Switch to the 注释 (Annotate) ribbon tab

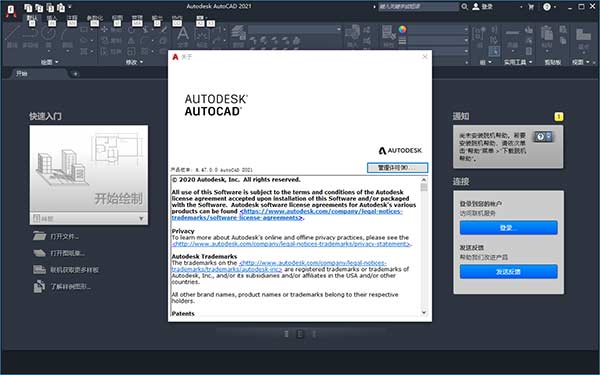coord(72,18)
